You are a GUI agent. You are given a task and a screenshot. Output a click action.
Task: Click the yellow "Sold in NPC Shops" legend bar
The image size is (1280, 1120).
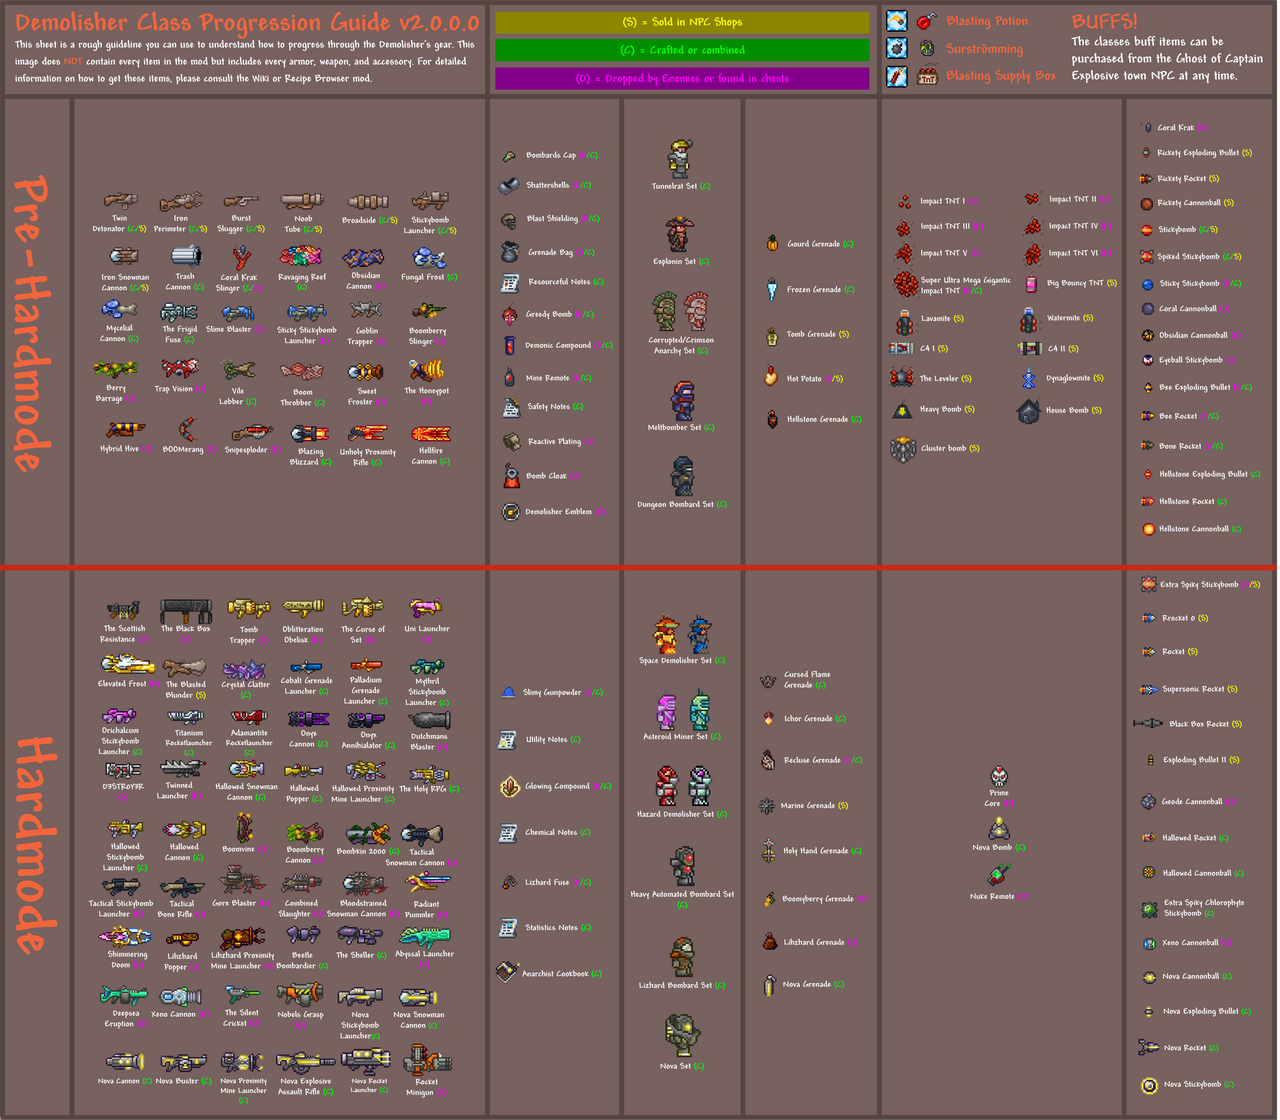tap(682, 22)
